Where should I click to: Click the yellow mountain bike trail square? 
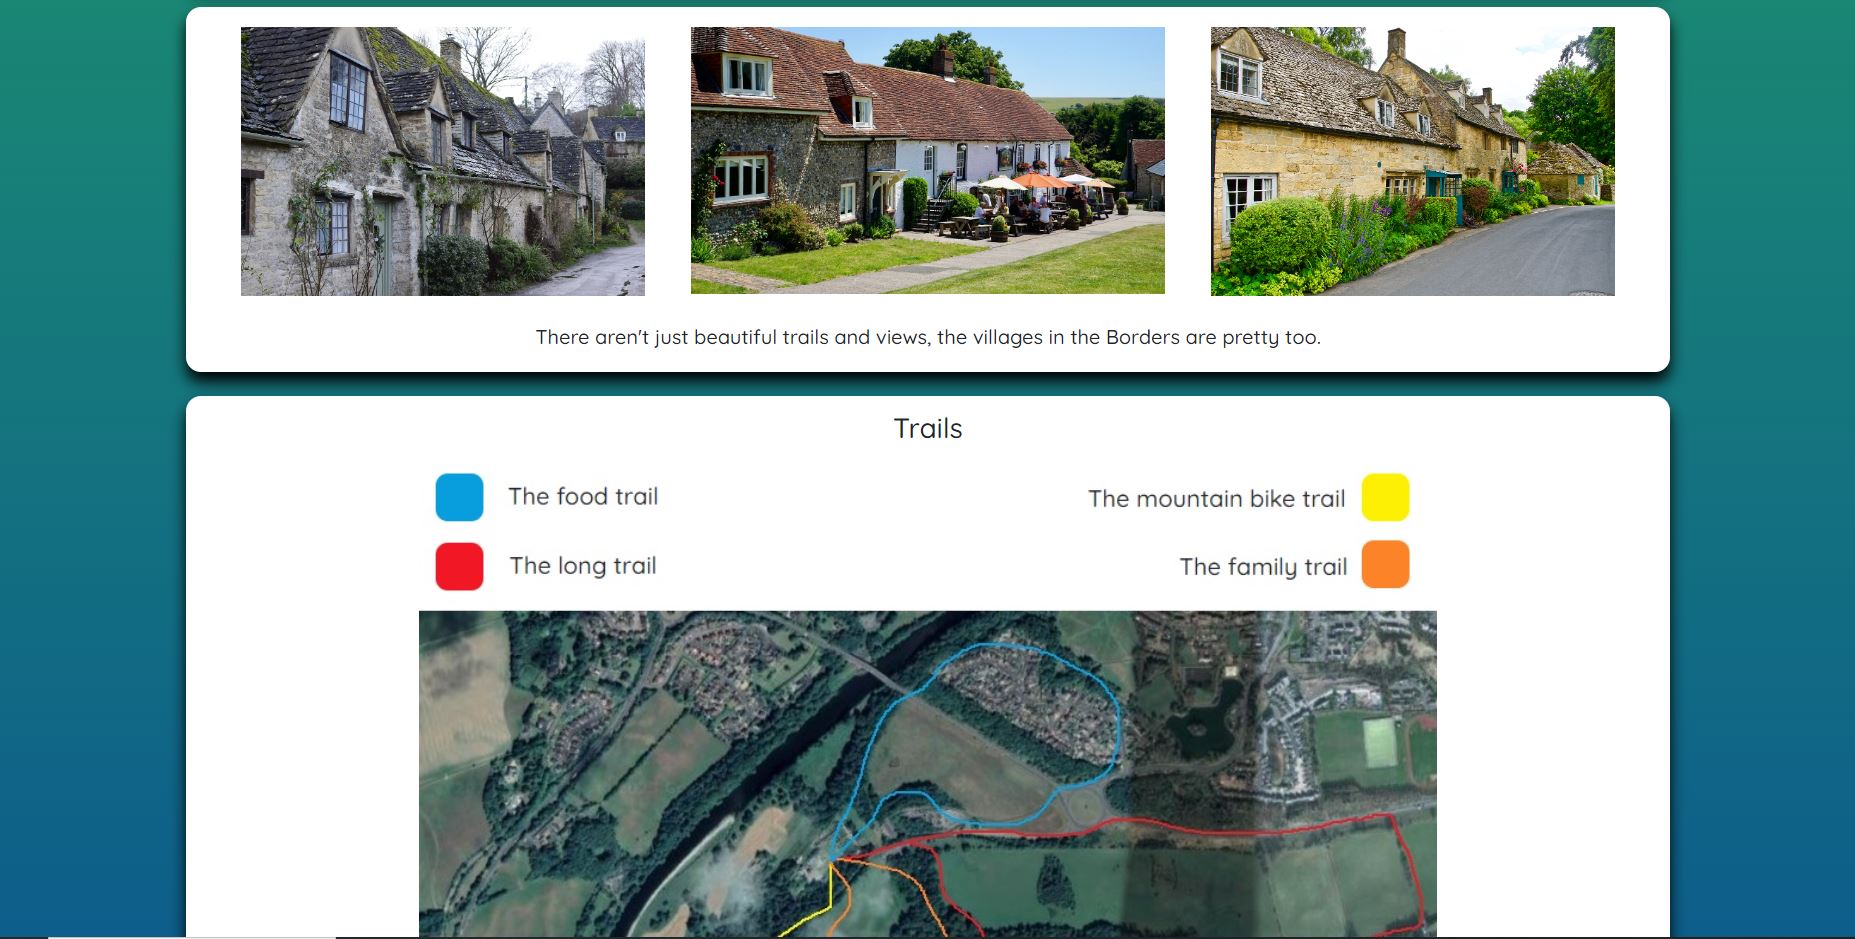(x=1385, y=497)
